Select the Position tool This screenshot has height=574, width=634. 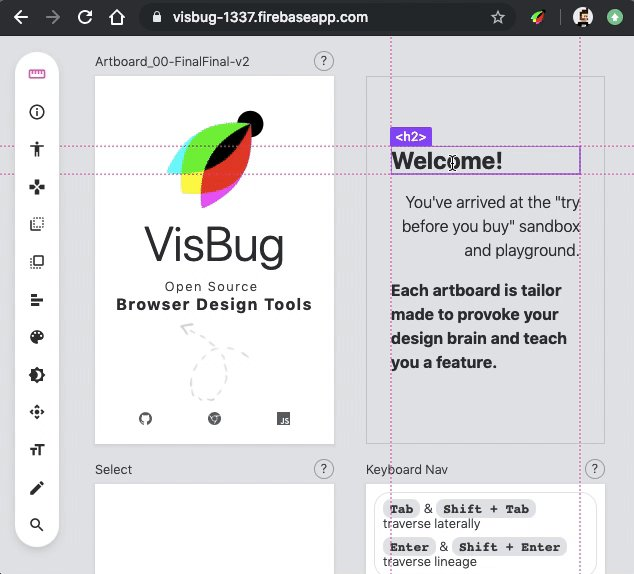[37, 412]
